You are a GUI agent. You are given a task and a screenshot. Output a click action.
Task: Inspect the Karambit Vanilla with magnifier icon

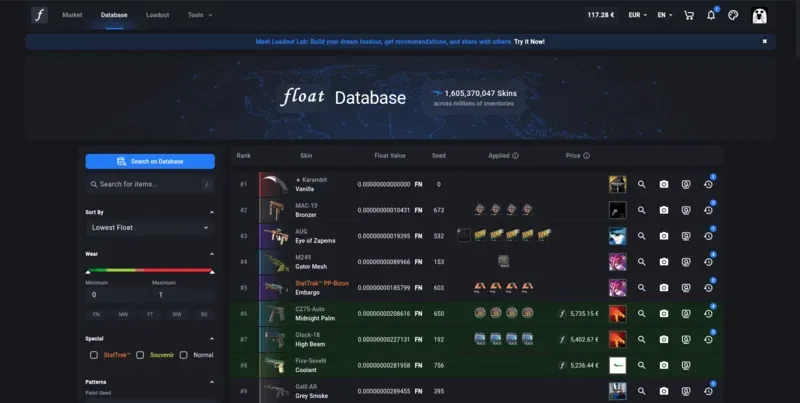pos(641,184)
